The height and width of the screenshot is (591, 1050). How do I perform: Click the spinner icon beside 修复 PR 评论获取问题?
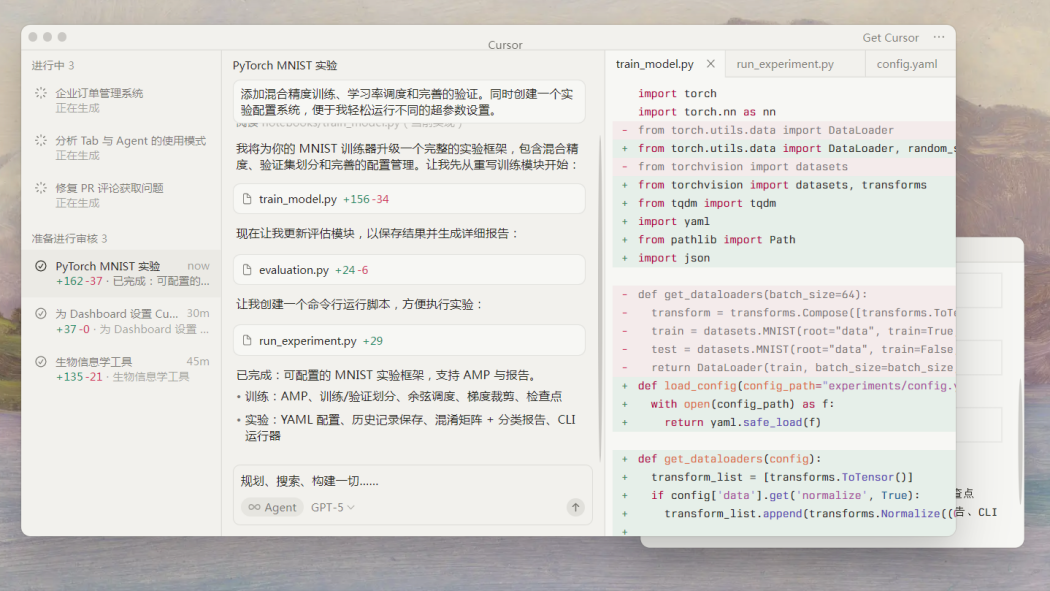pos(41,188)
